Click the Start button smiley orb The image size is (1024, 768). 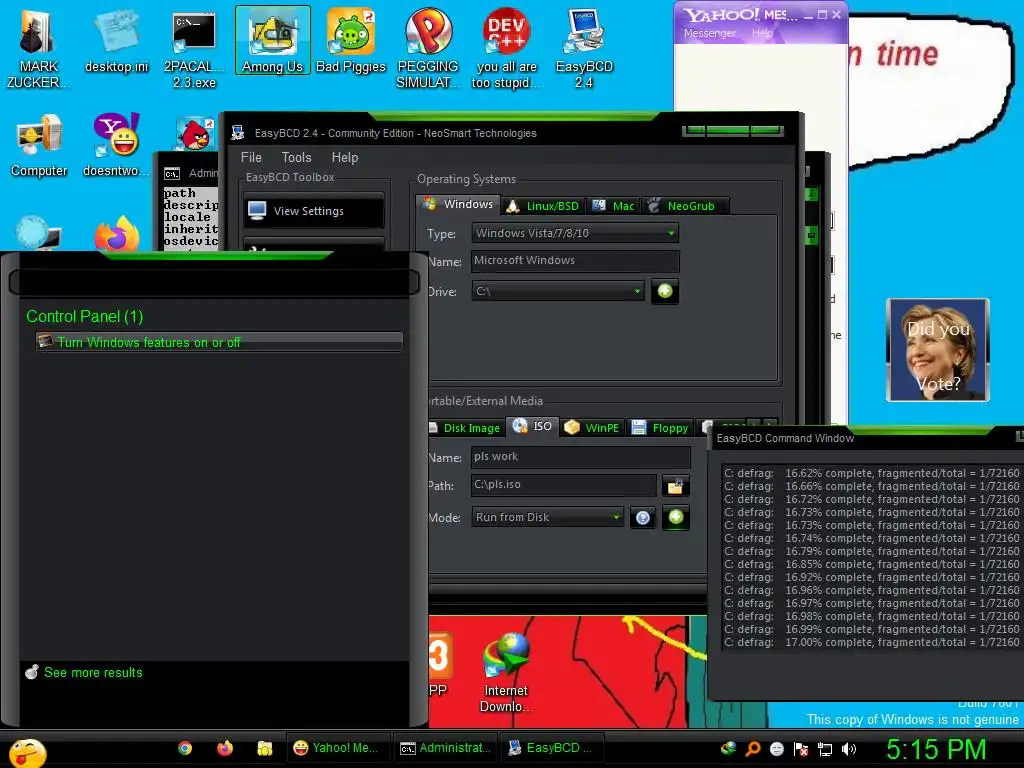(27, 752)
